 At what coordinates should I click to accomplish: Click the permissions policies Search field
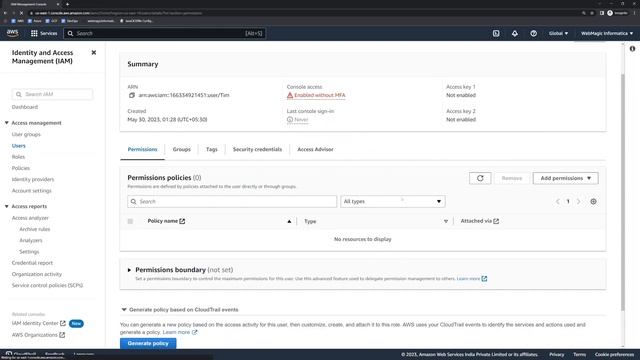[232, 201]
